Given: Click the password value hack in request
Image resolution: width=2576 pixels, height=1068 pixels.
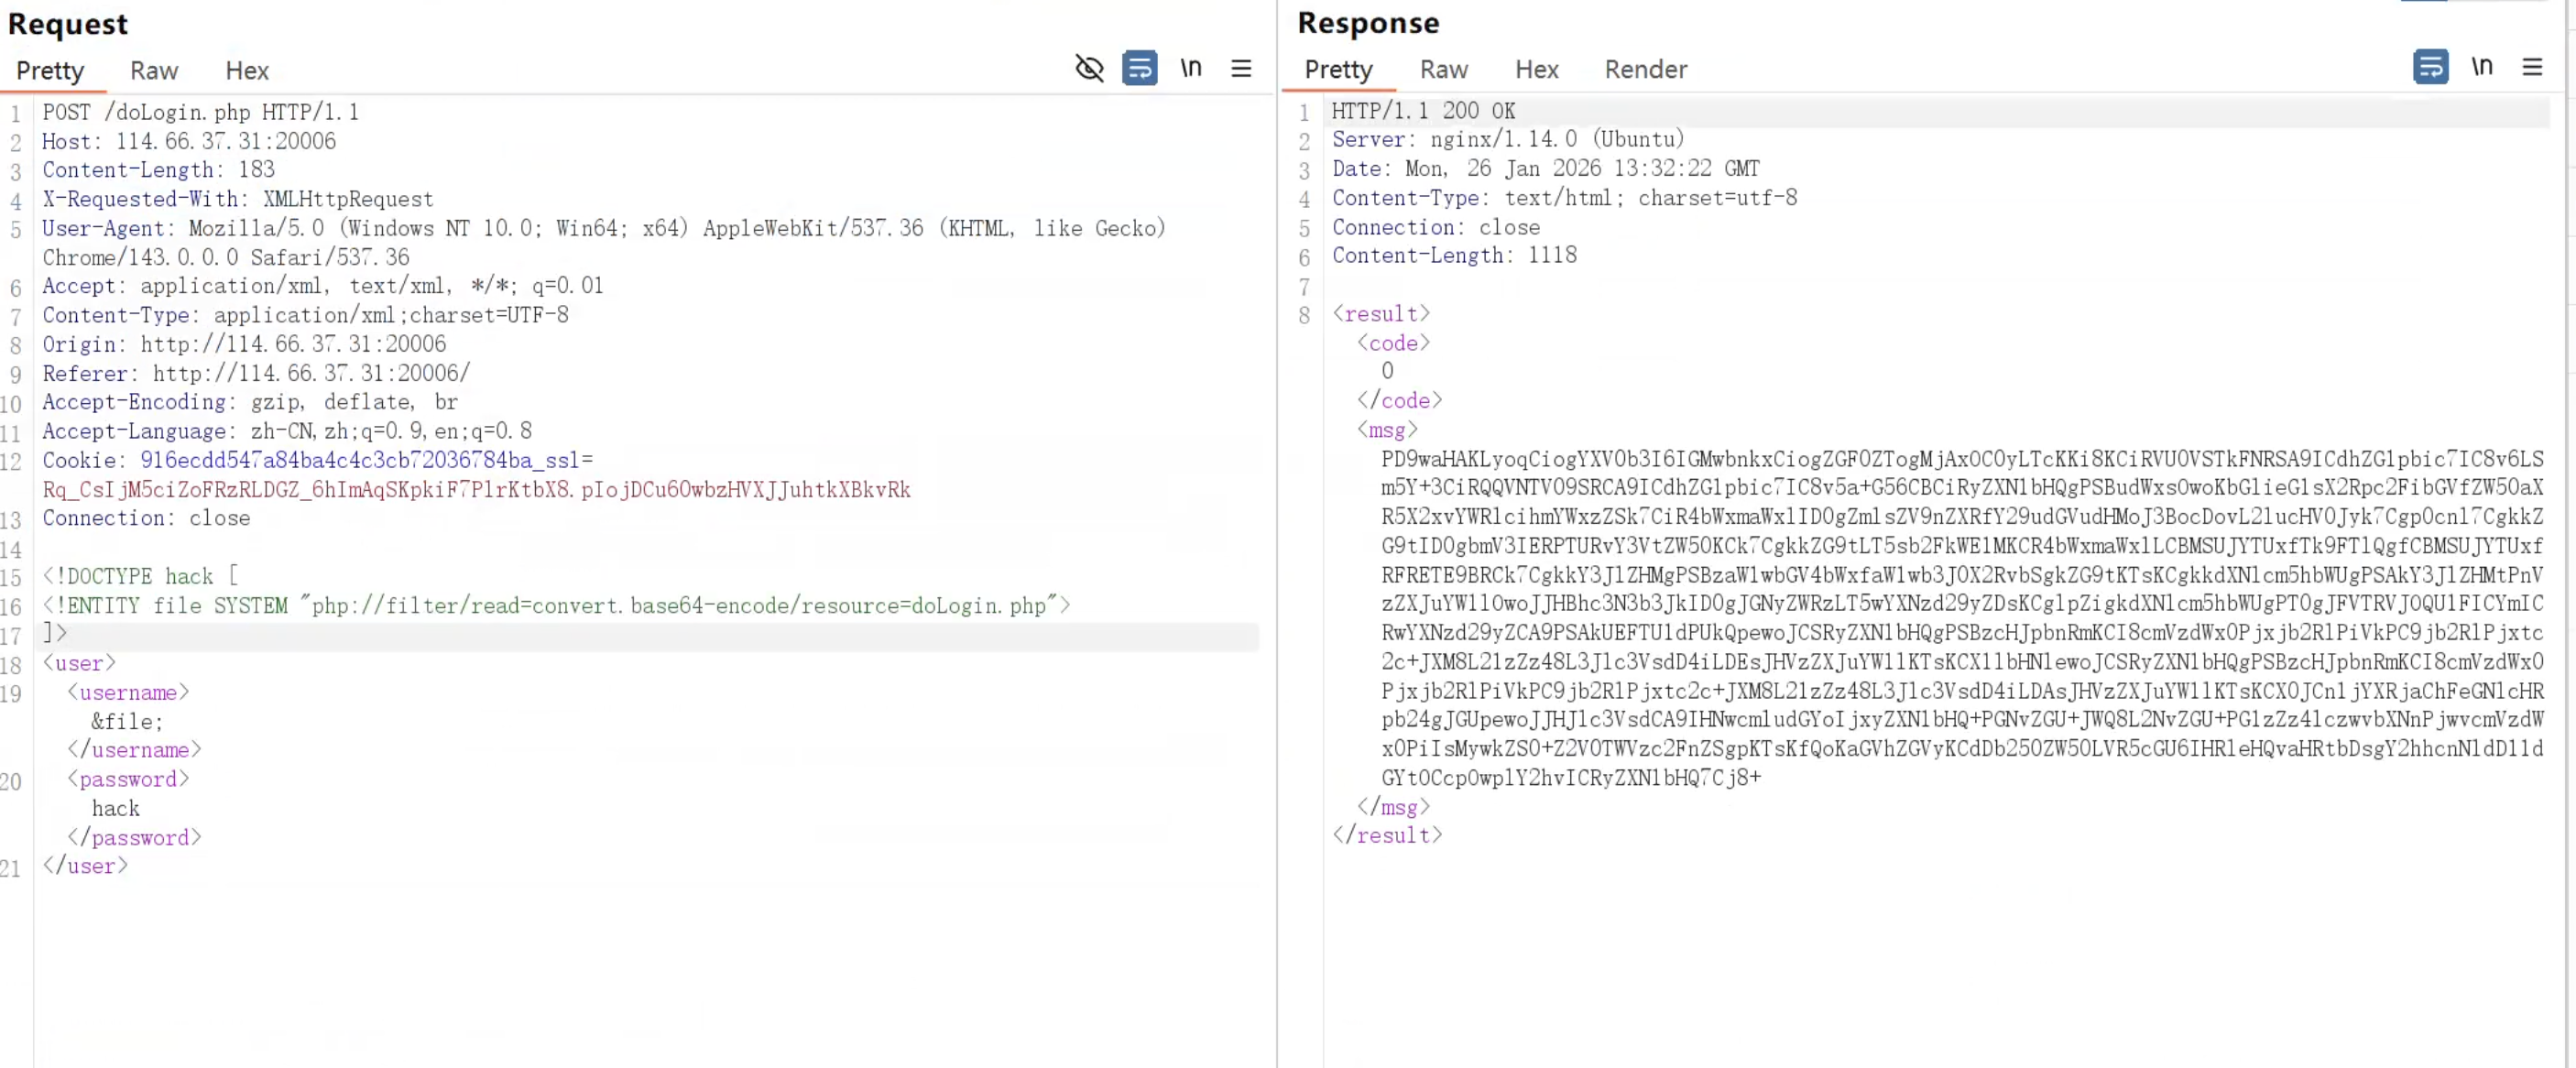Looking at the screenshot, I should click(x=116, y=808).
